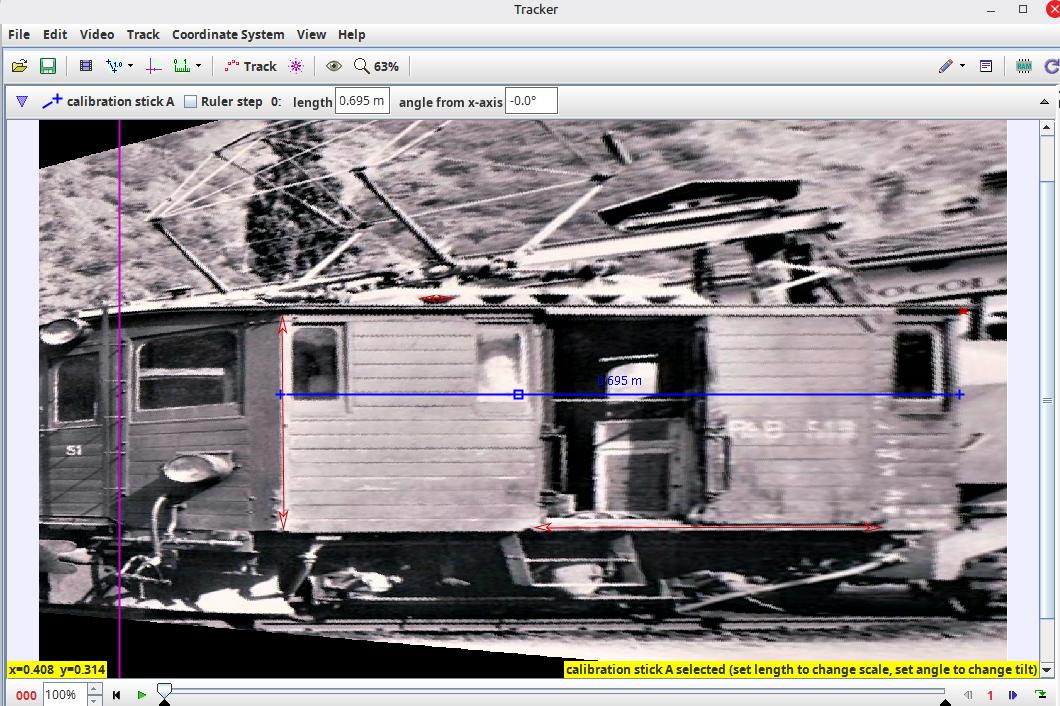Open the track selector purple triangle dropdown

click(x=22, y=101)
